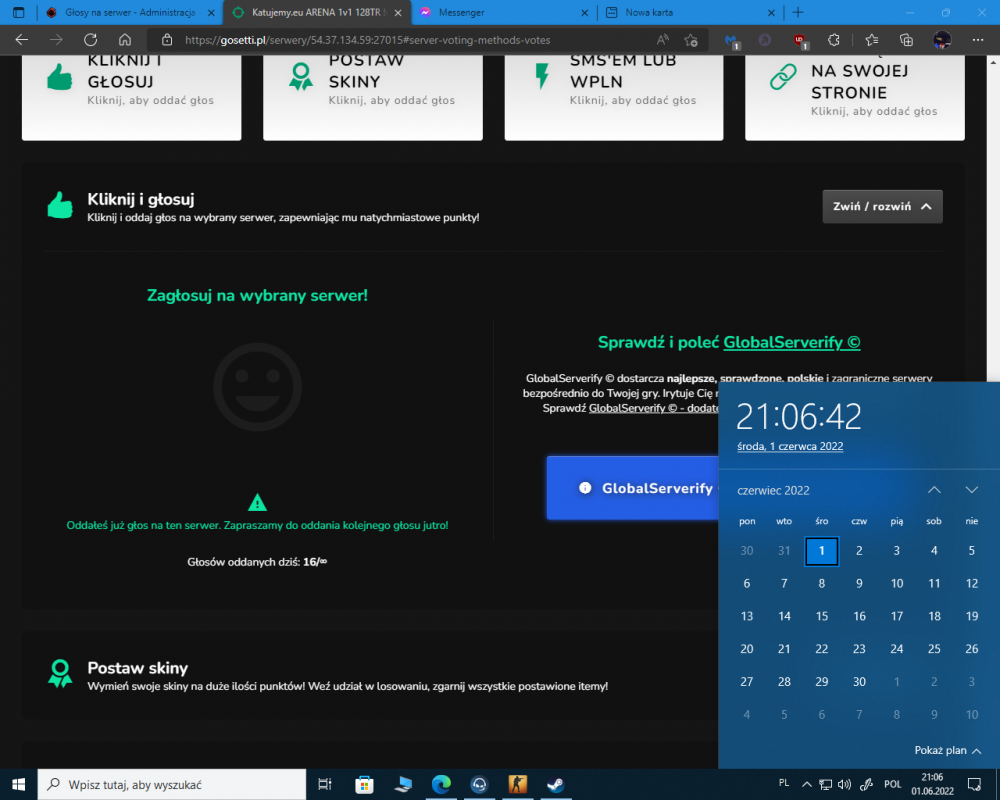The image size is (1000, 800).
Task: Collapse section with Zwiń / rozwiń
Action: pyautogui.click(x=882, y=206)
